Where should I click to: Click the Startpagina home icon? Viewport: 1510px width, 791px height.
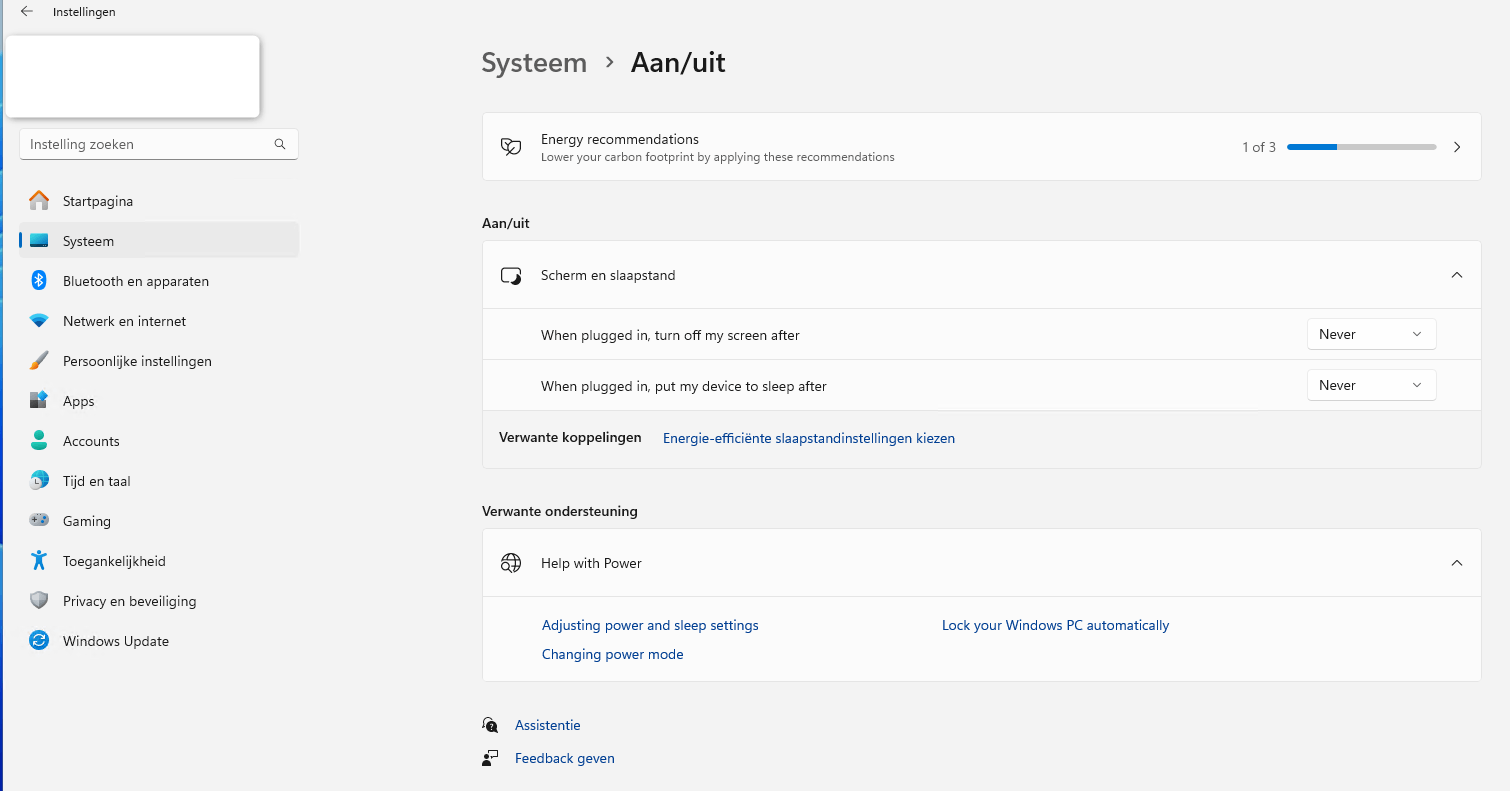click(x=39, y=201)
